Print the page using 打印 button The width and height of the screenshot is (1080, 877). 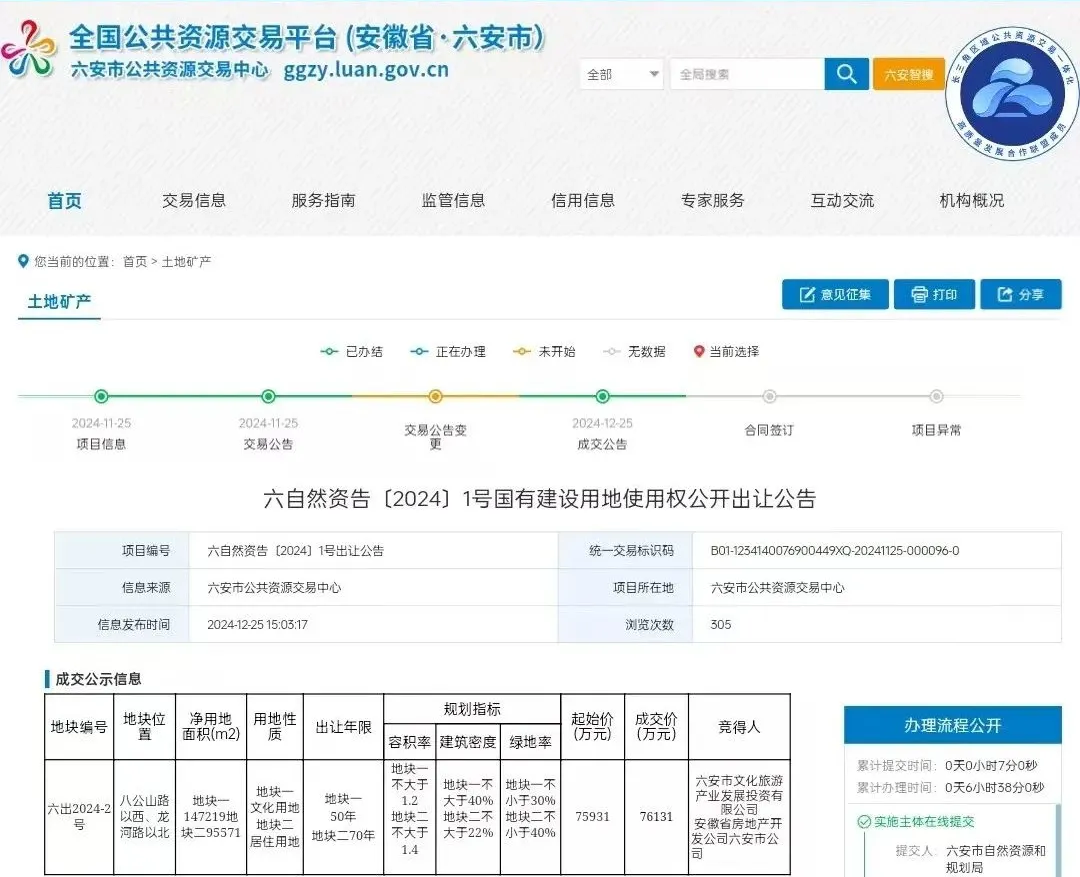(933, 295)
